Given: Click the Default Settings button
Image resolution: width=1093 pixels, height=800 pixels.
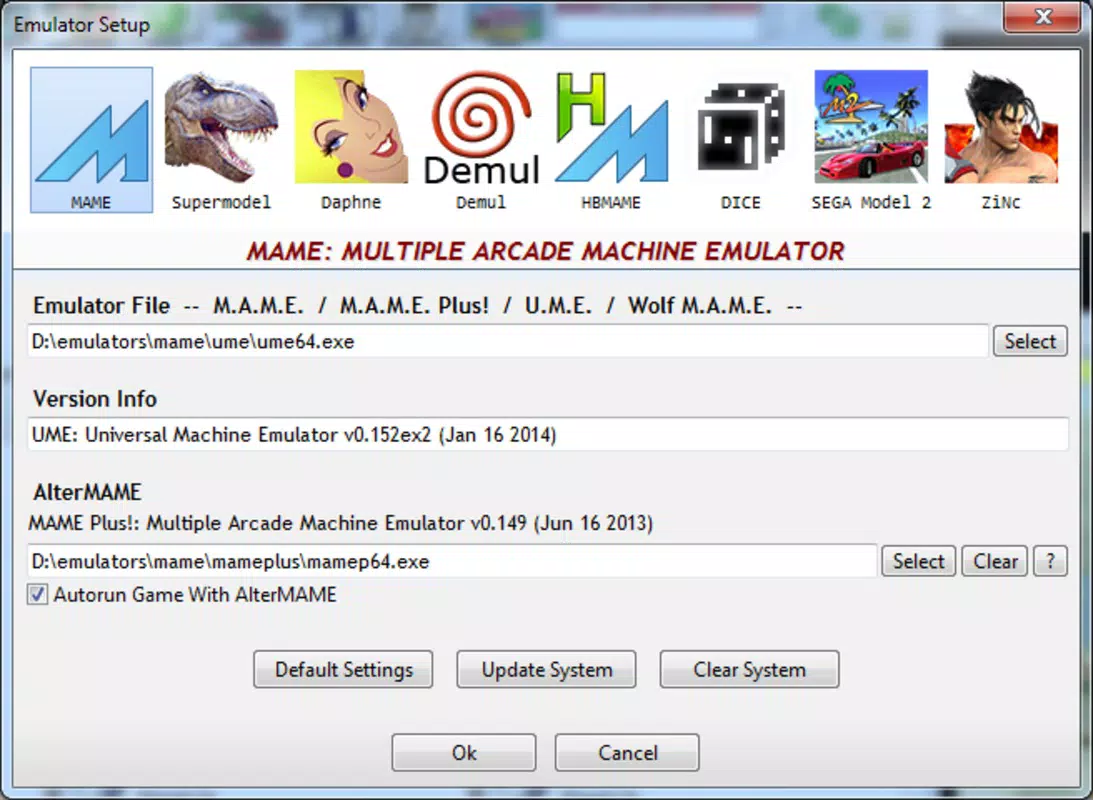Looking at the screenshot, I should click(x=343, y=670).
